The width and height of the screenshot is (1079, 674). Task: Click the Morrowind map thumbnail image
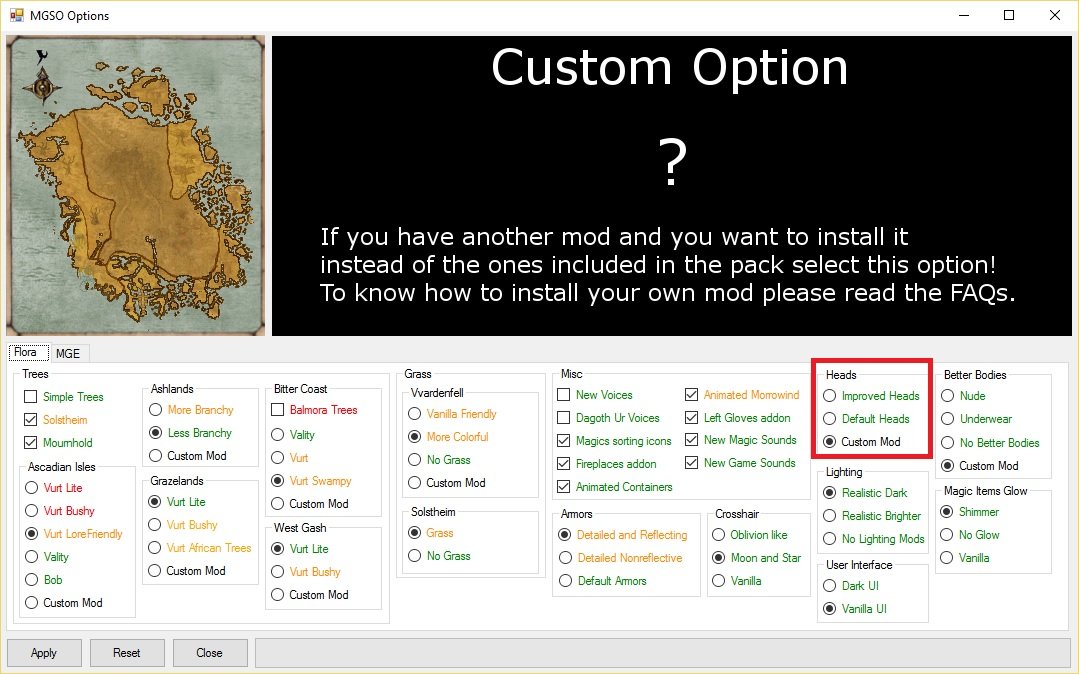(x=136, y=186)
